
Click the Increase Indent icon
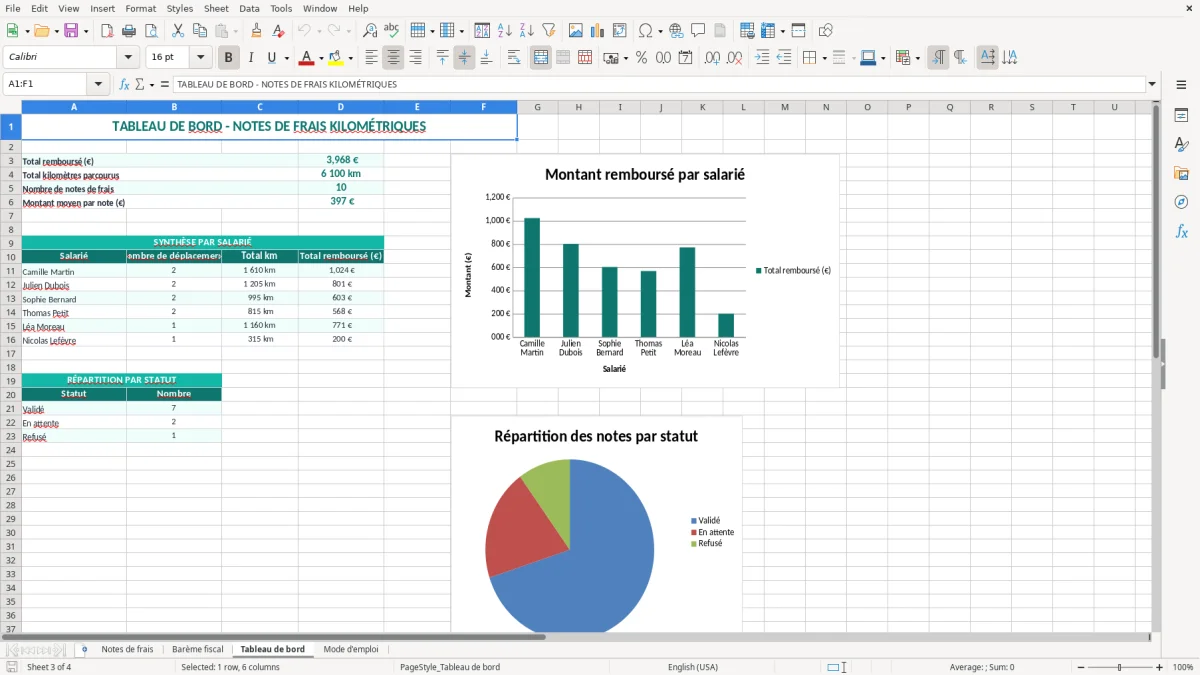point(762,58)
